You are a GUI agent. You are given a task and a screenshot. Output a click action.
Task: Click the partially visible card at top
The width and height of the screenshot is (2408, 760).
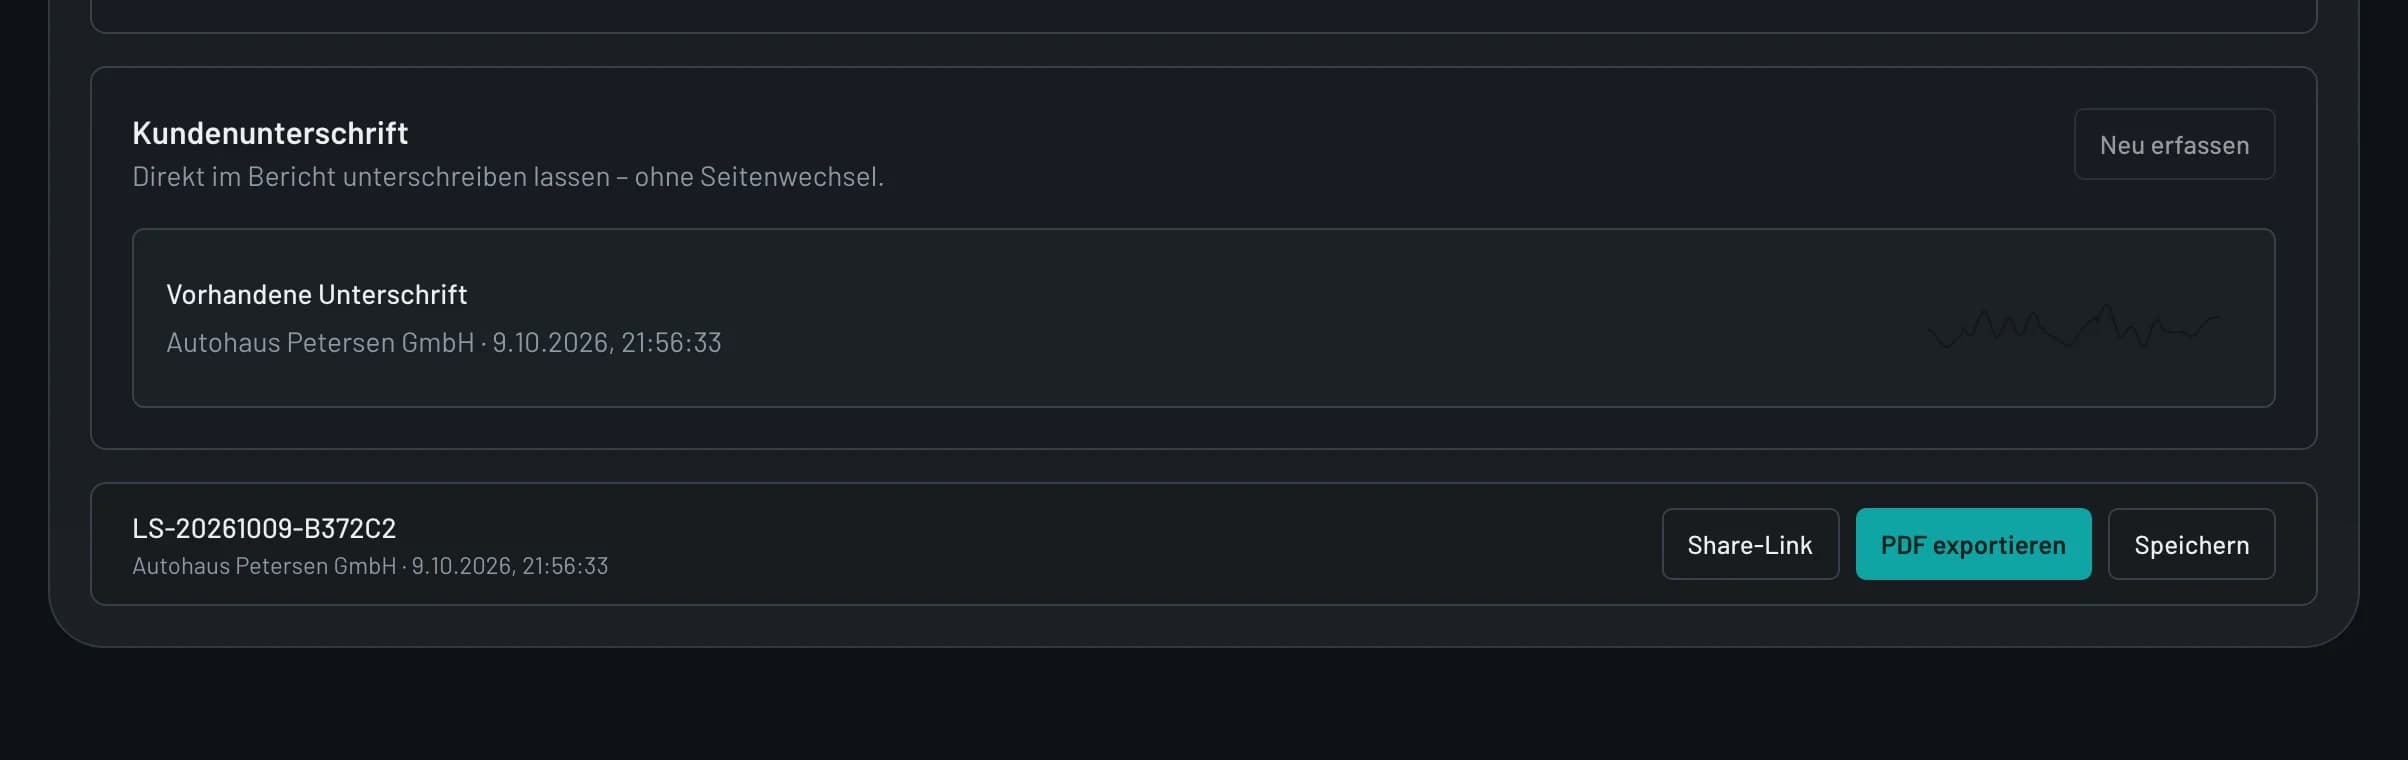coord(1204,14)
